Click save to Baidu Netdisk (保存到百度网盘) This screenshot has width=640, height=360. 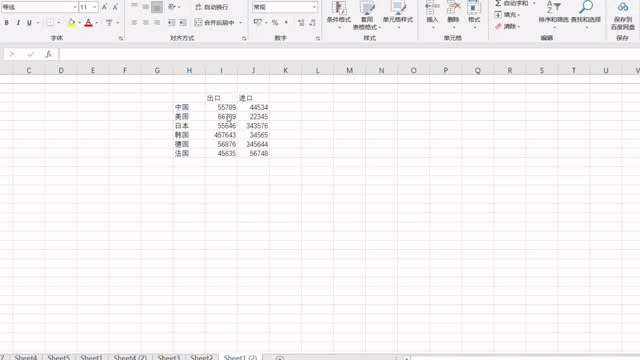point(622,16)
